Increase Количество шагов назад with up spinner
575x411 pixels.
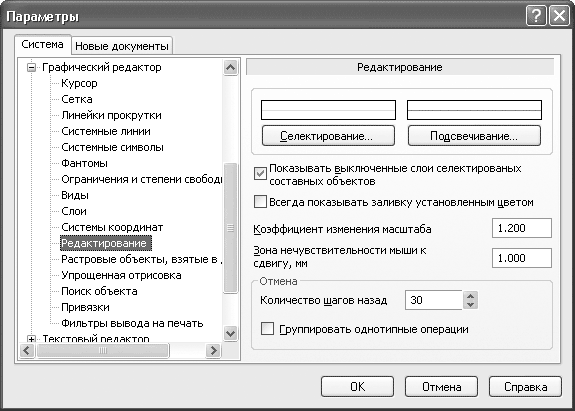pyautogui.click(x=470, y=296)
